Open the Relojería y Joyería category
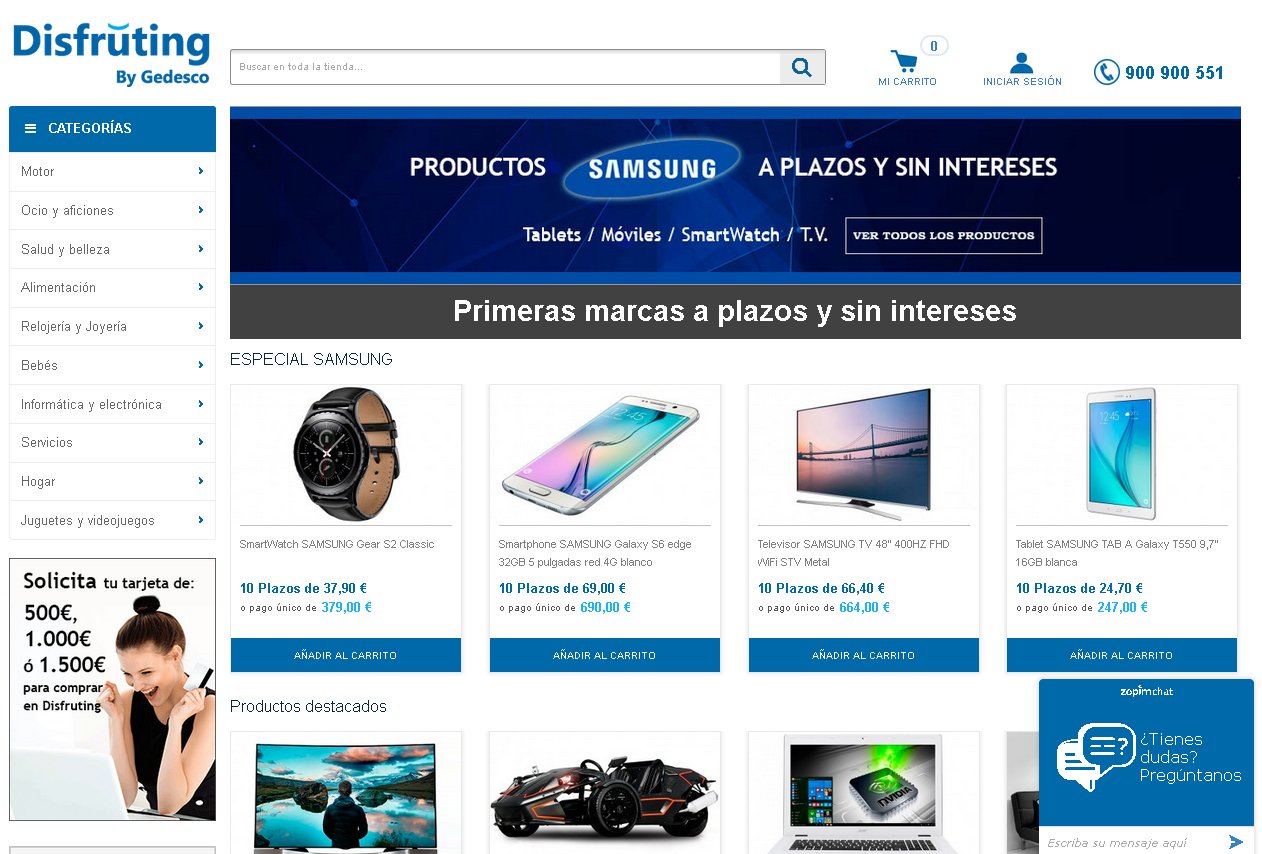Viewport: 1262px width, 854px height. tap(112, 326)
